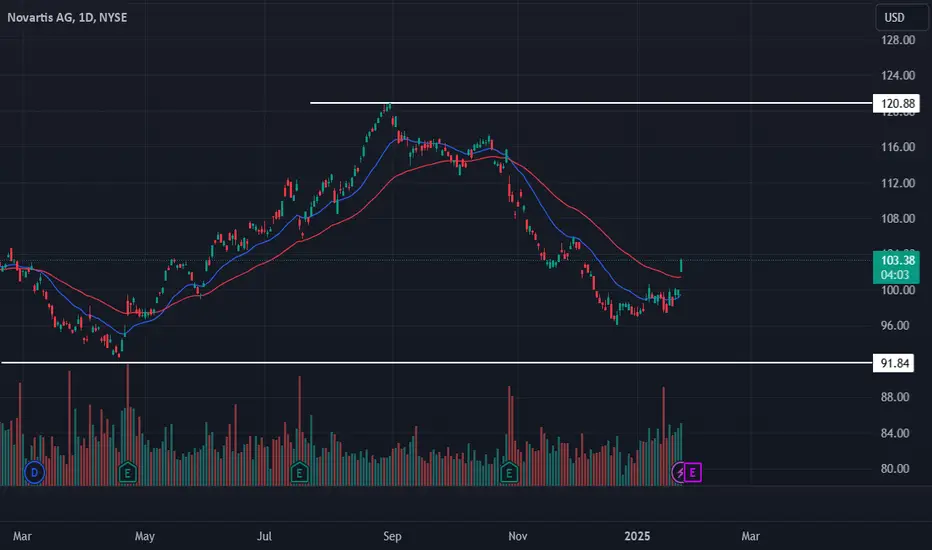
Task: Click the 124.00 price axis label
Action: coord(898,76)
